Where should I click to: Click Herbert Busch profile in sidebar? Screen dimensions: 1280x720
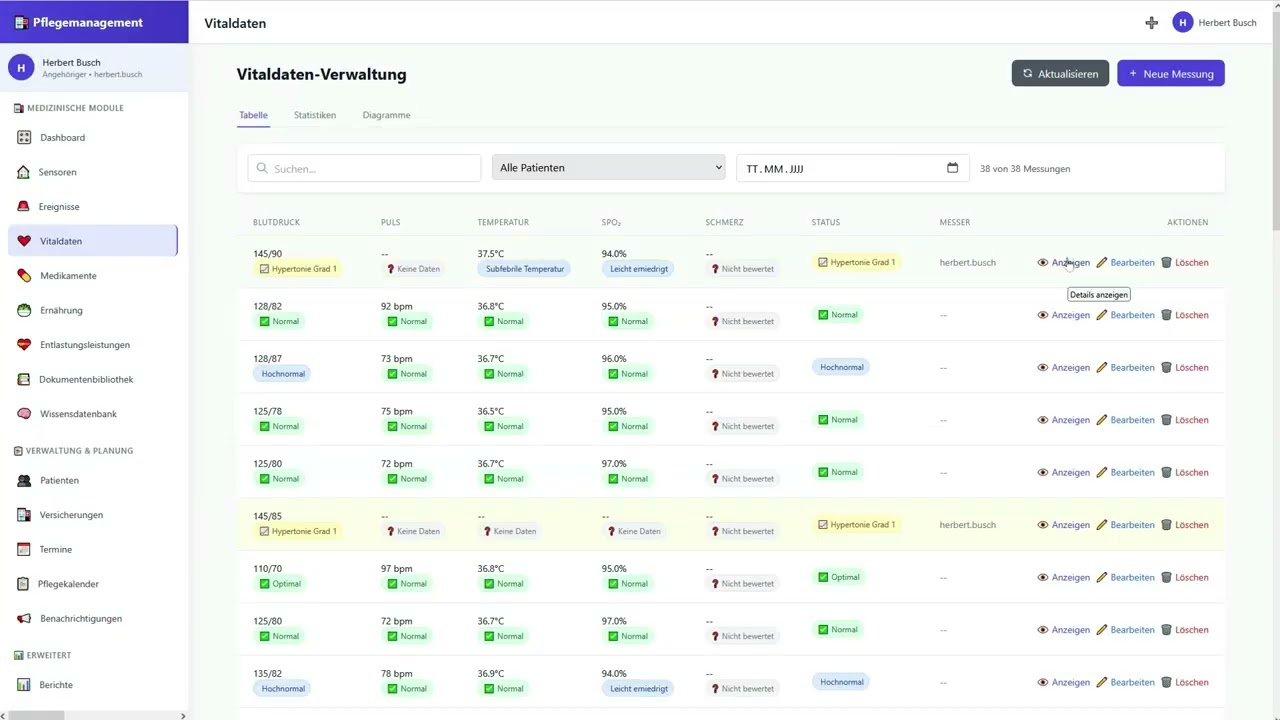click(94, 68)
